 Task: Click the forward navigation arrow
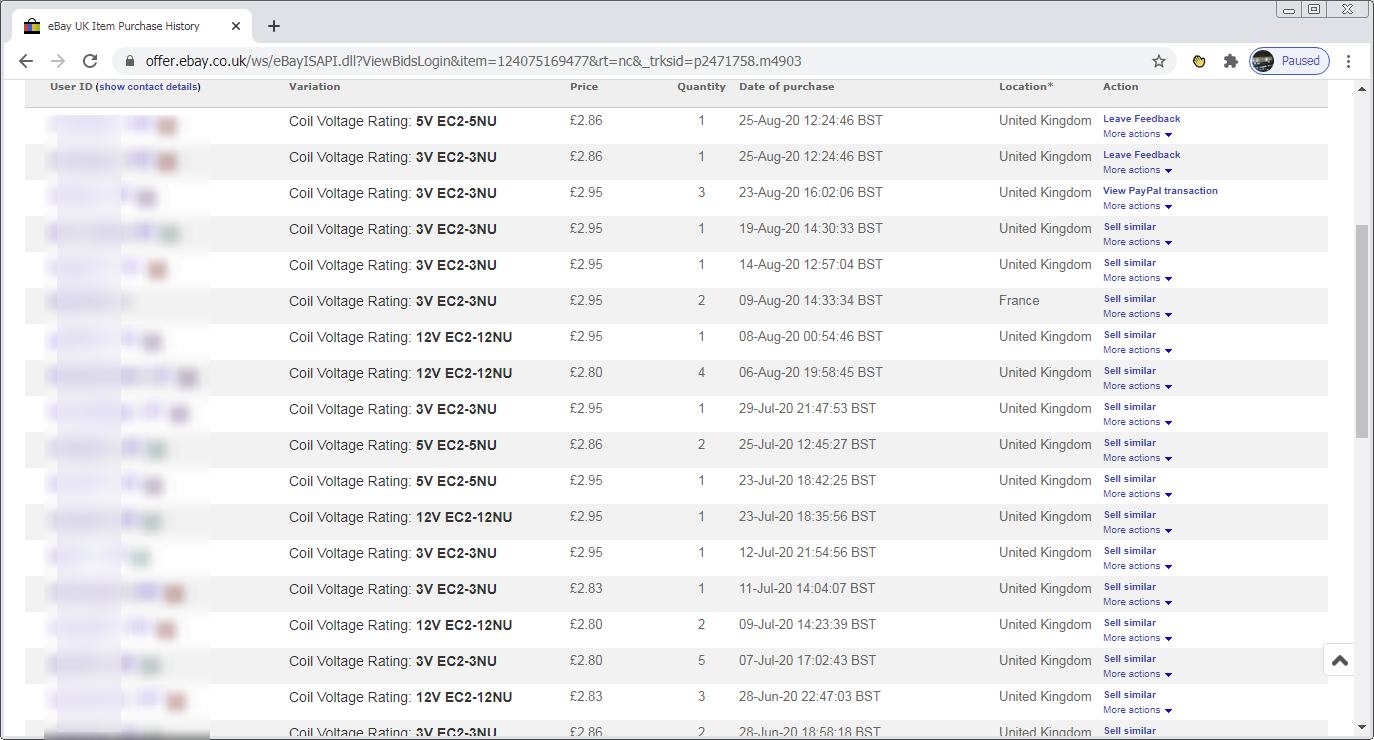58,61
